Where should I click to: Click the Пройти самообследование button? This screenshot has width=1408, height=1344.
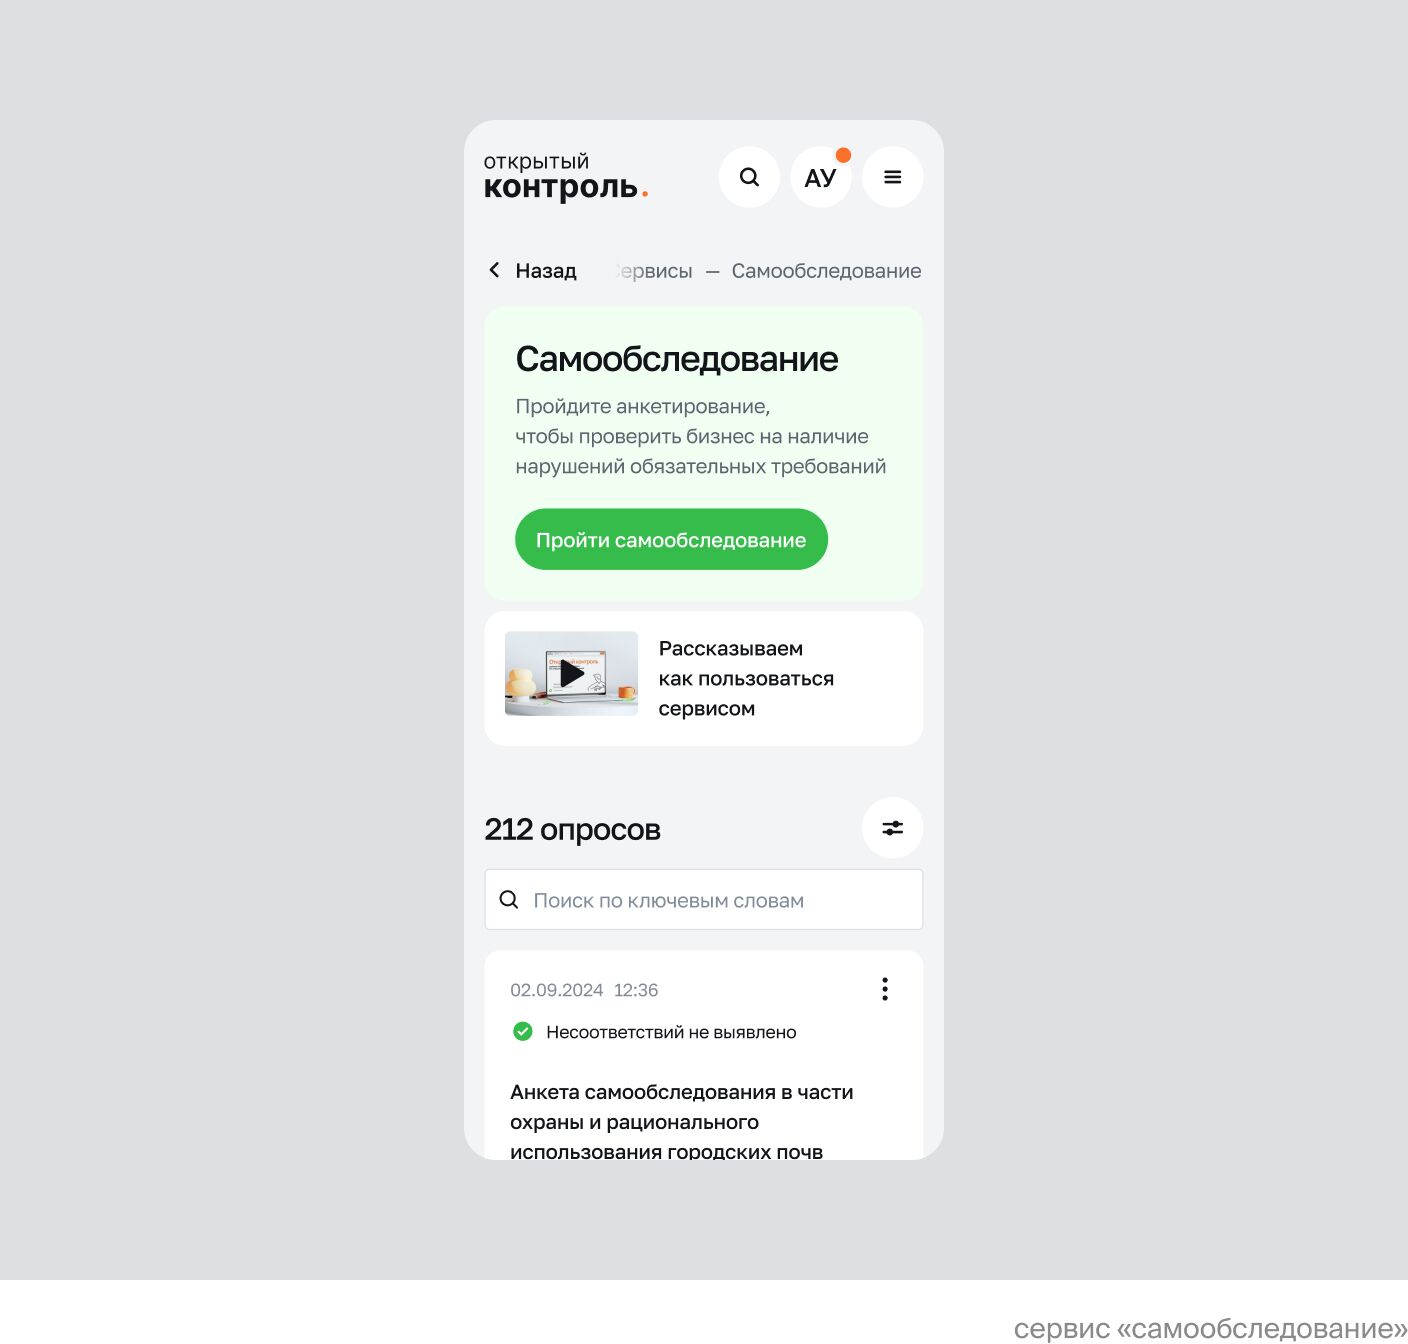[671, 540]
